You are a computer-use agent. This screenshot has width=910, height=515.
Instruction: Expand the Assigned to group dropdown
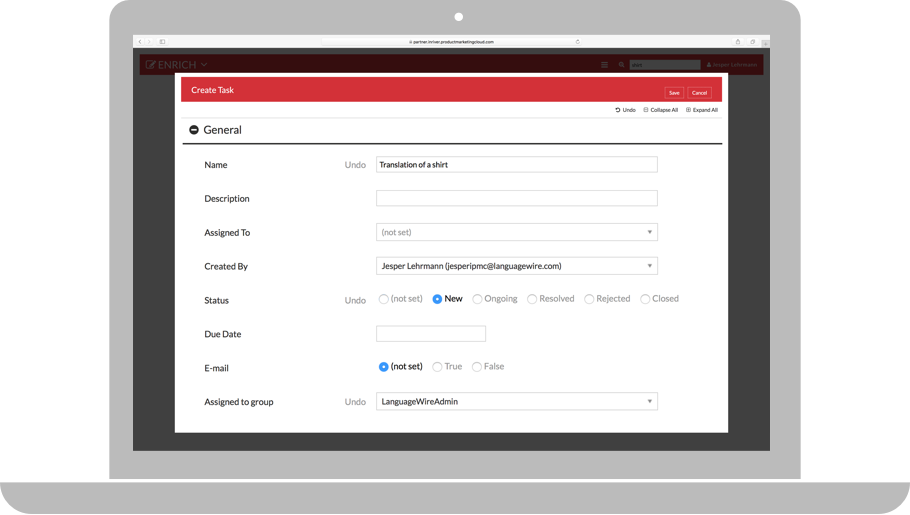pyautogui.click(x=516, y=402)
